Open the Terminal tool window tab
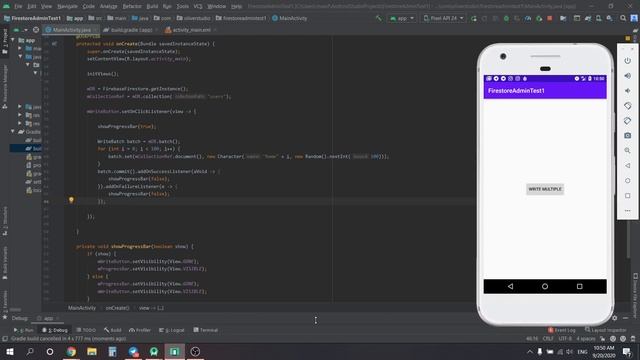This screenshot has height=360, width=640. click(206, 330)
